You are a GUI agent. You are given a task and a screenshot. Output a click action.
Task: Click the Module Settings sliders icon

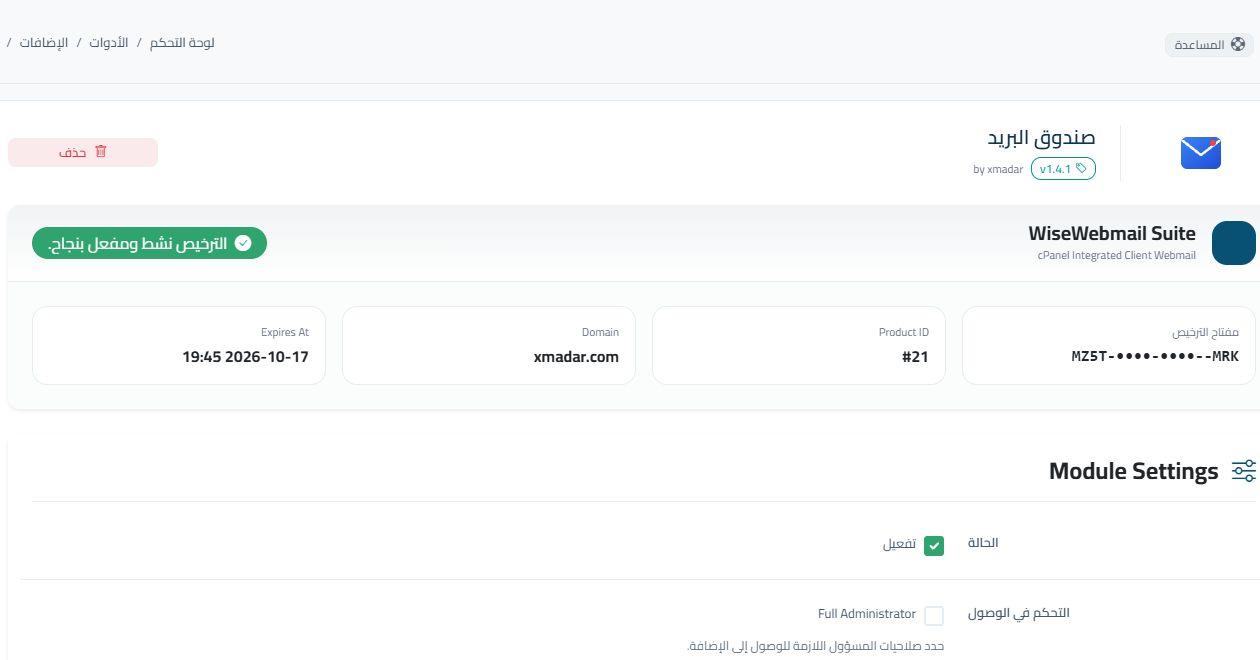point(1243,471)
